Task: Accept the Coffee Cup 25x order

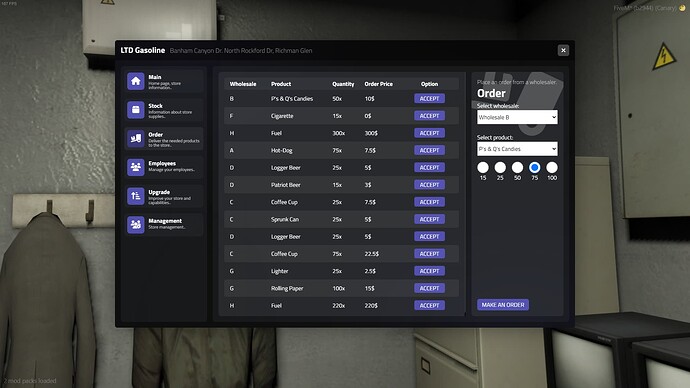Action: [429, 202]
